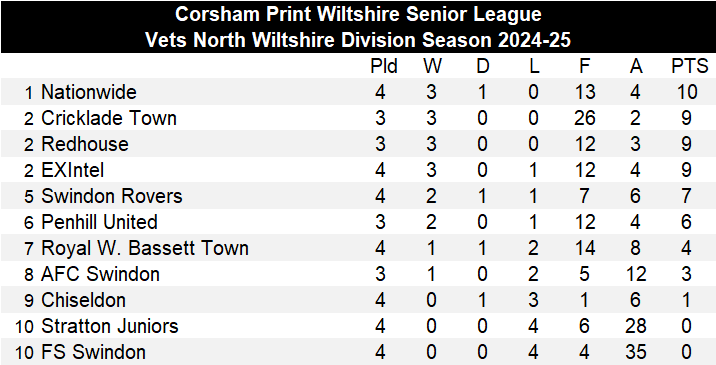The width and height of the screenshot is (716, 365).
Task: Select the FS Swindon team name
Action: coord(94,353)
